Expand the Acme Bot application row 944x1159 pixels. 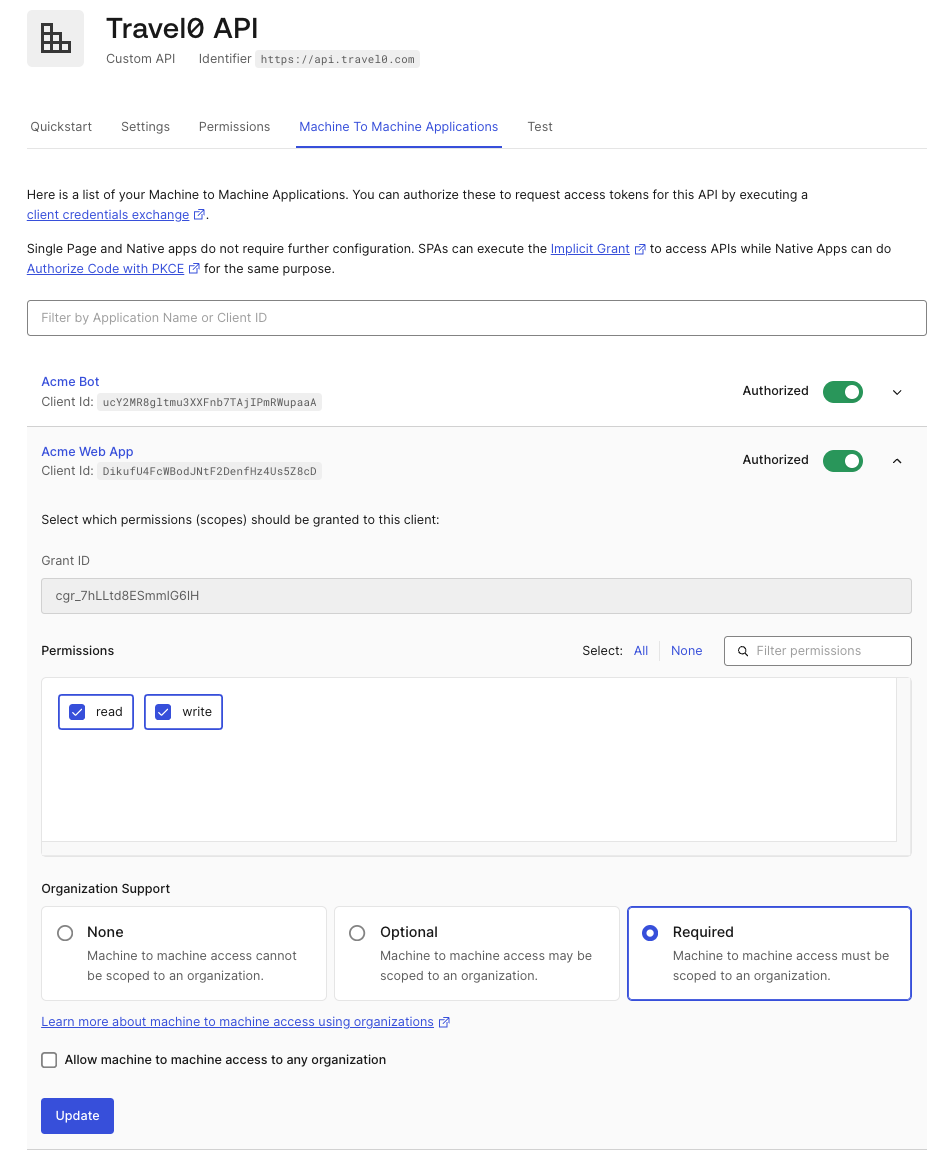tap(897, 392)
